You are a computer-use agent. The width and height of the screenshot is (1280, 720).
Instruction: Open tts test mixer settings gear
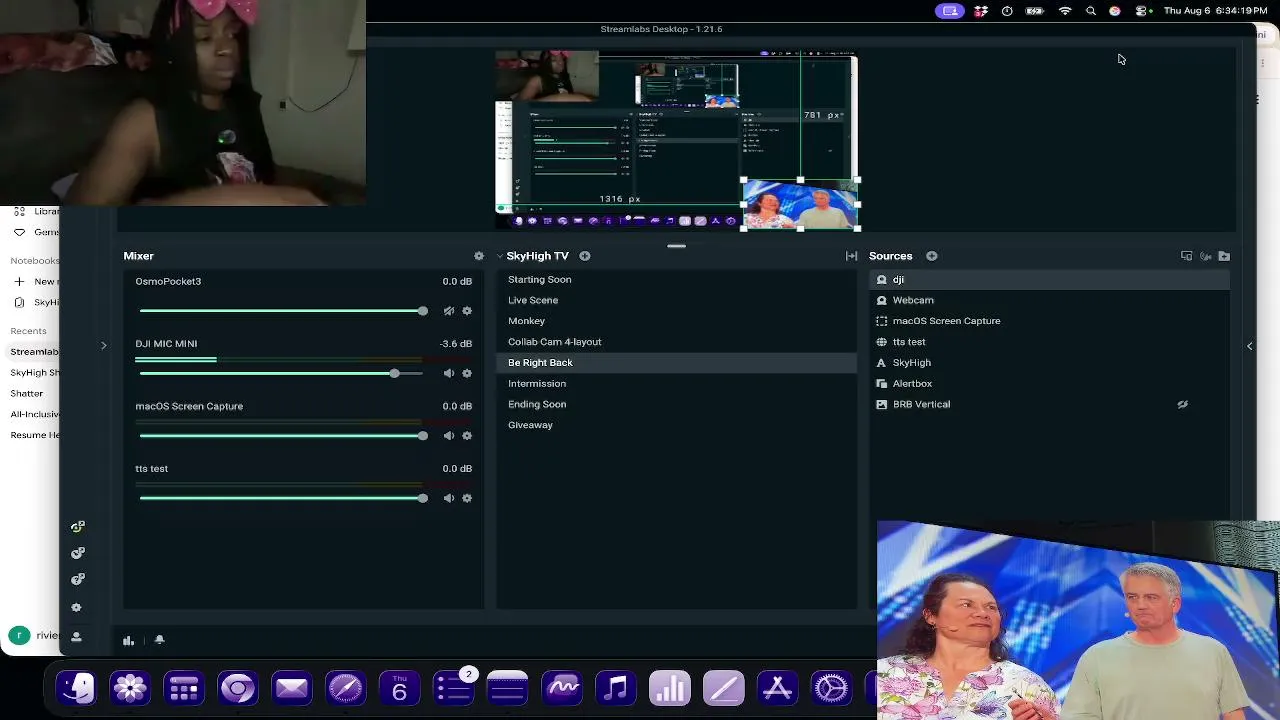point(467,498)
